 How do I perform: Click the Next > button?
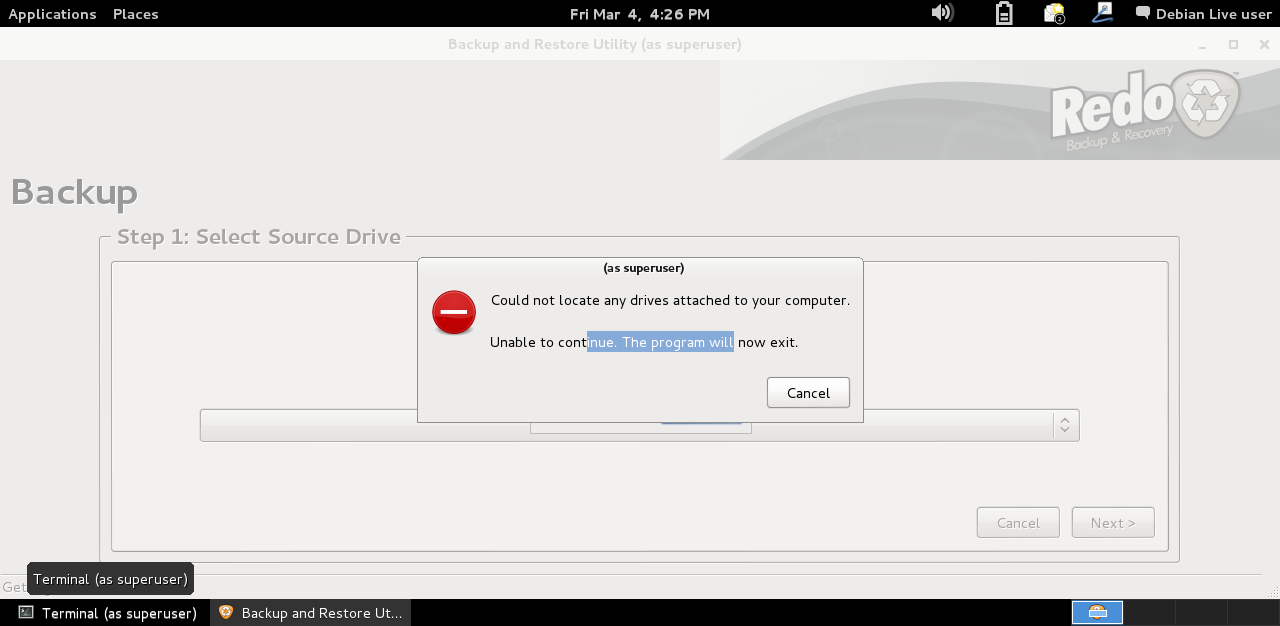[1112, 523]
